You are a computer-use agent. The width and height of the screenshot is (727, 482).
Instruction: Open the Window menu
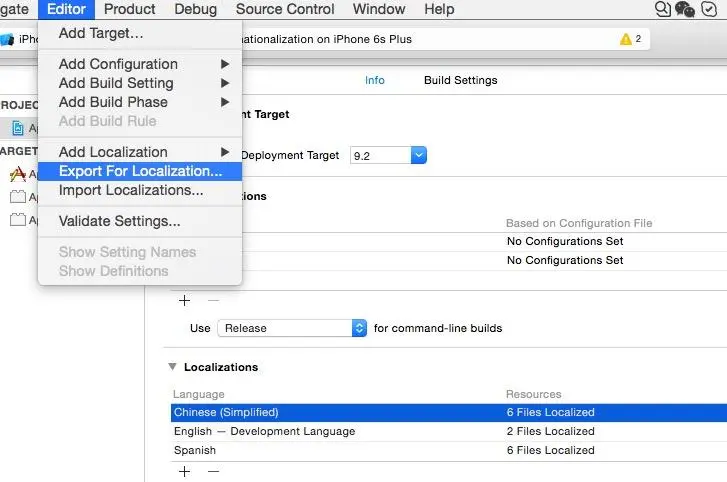[379, 9]
